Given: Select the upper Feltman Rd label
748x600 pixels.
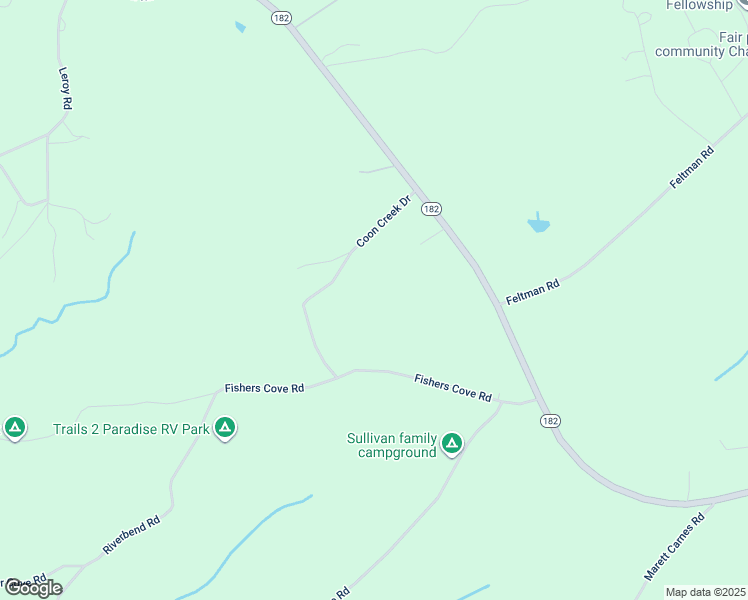Looking at the screenshot, I should (x=692, y=167).
